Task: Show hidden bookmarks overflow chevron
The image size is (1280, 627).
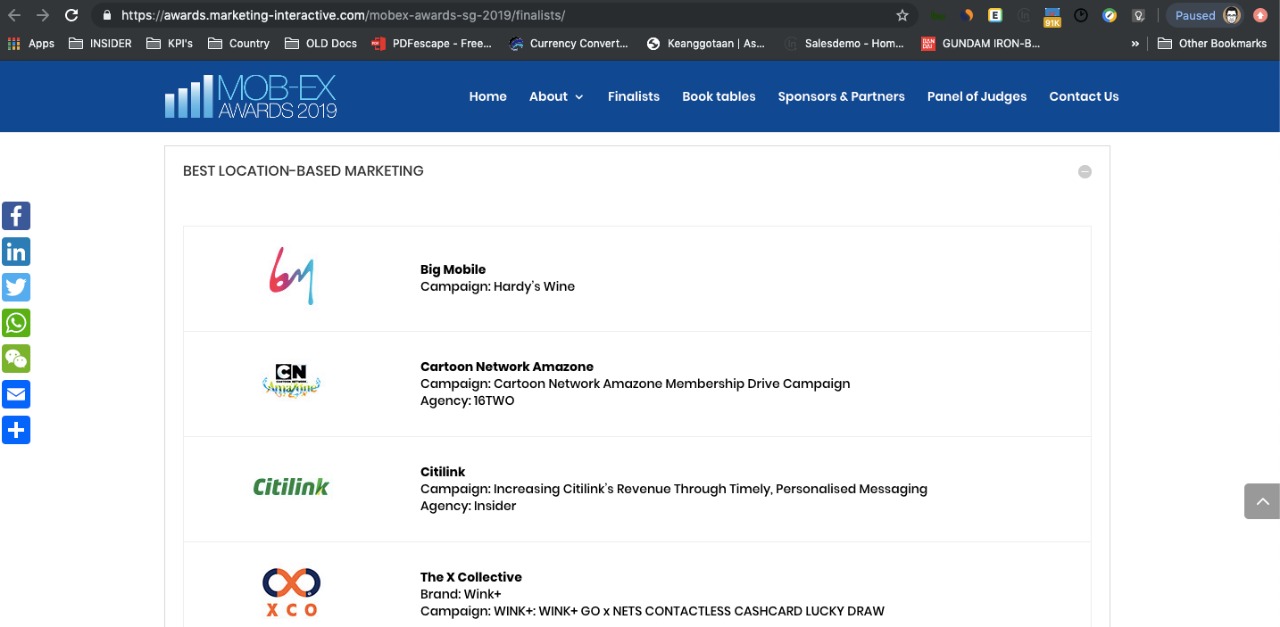Action: tap(1135, 44)
